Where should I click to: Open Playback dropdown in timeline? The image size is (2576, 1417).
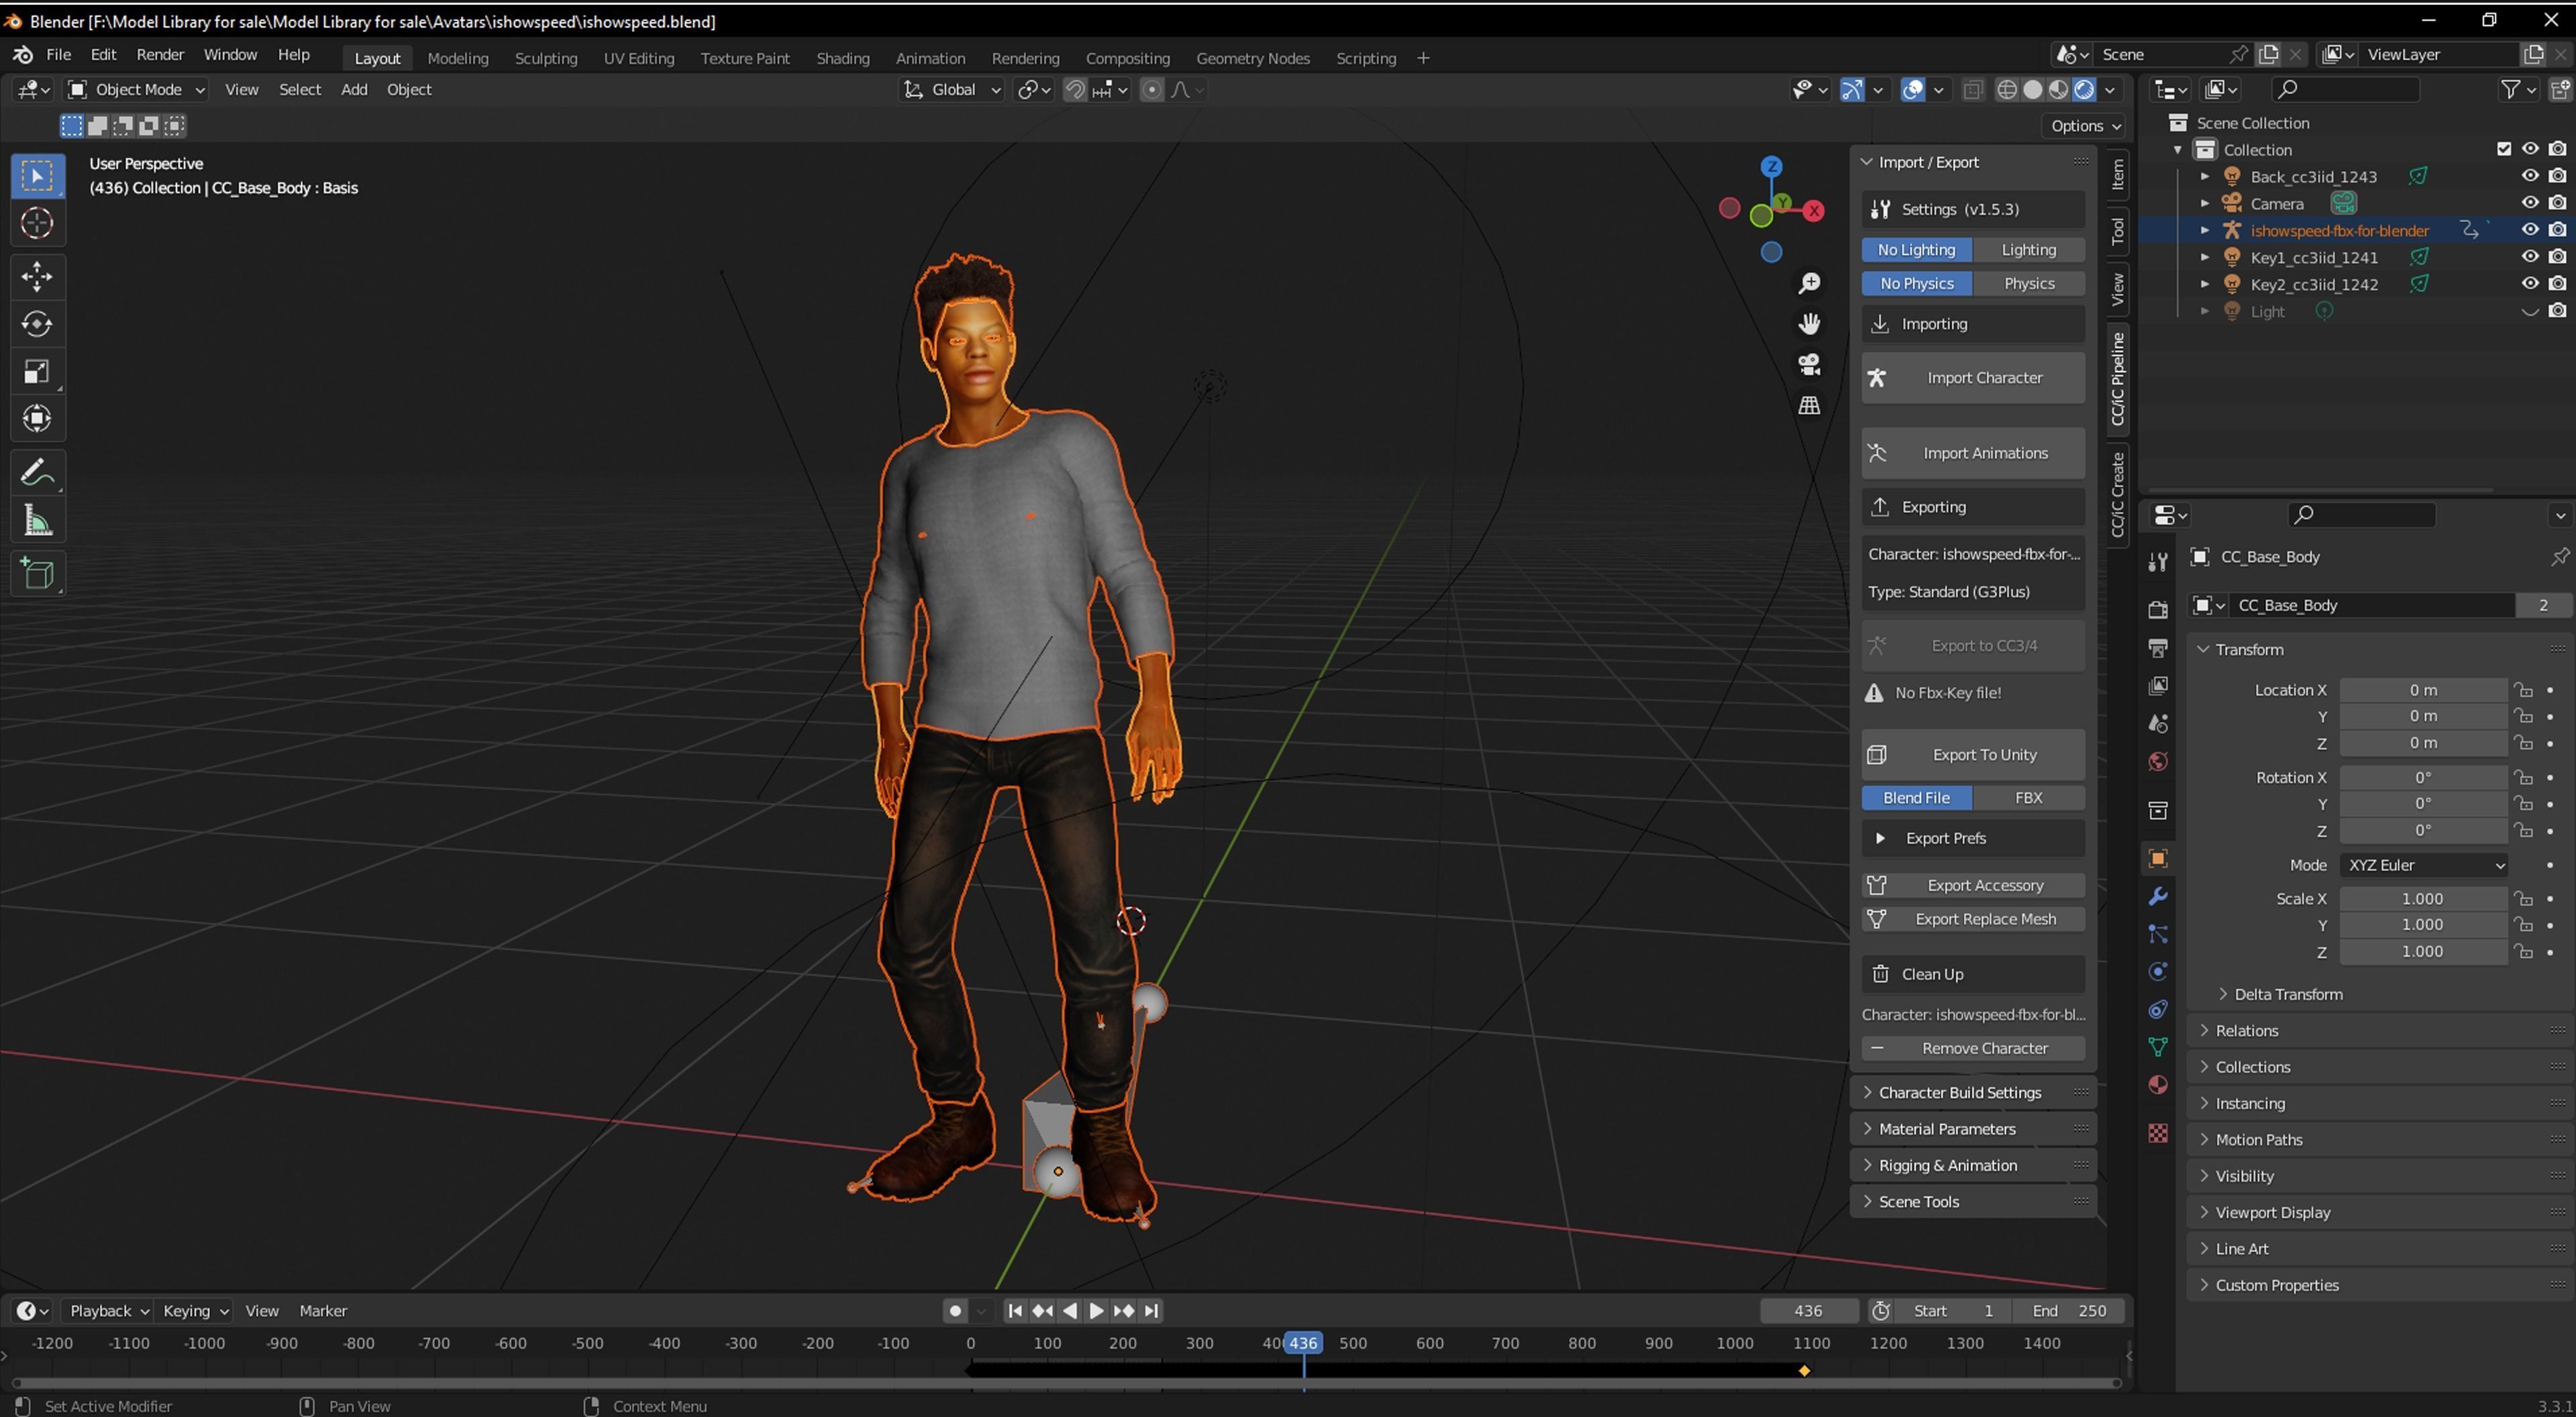[x=108, y=1311]
